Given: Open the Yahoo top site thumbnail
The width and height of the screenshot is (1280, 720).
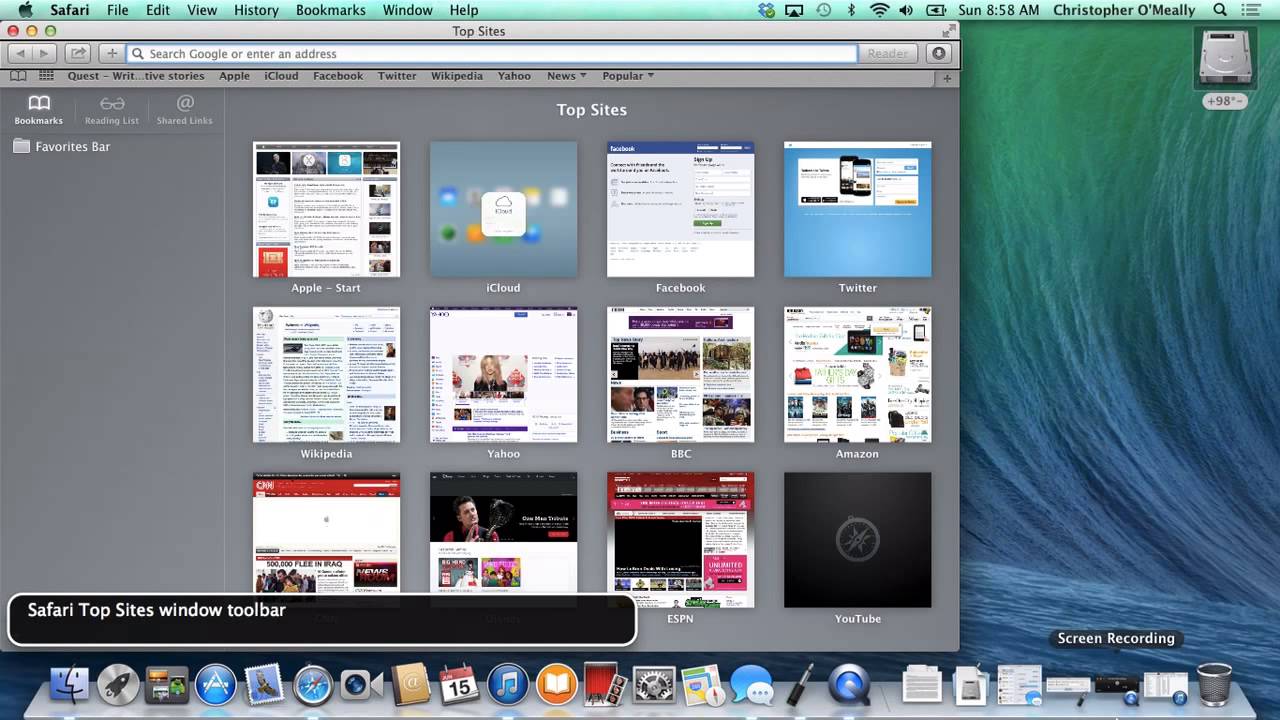Looking at the screenshot, I should [503, 375].
